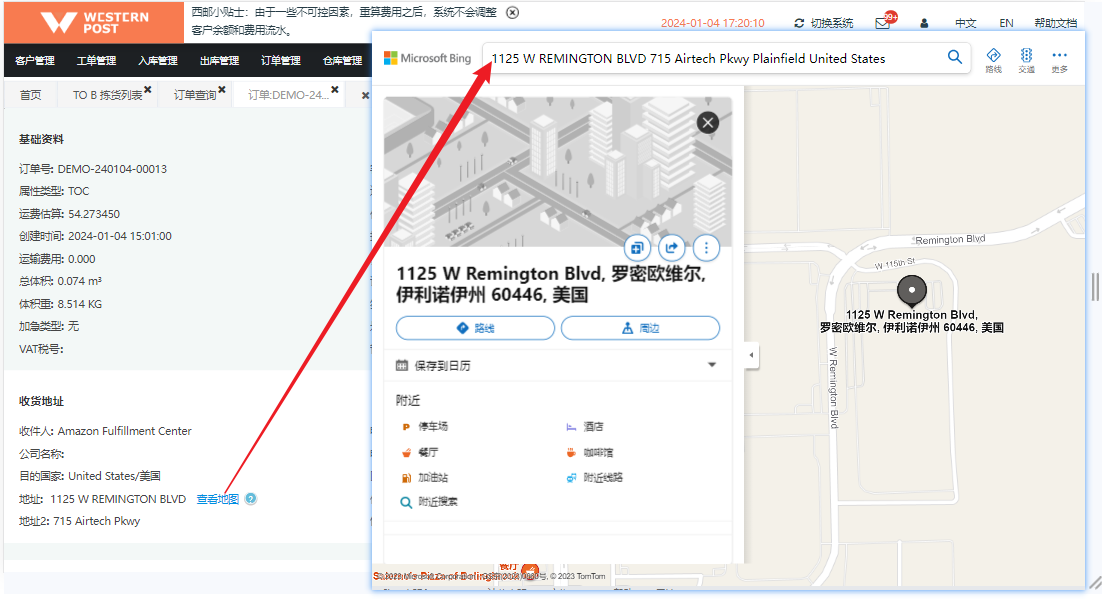
Task: Click the timestamp 2024-01-04 17:20:10
Action: 713,23
